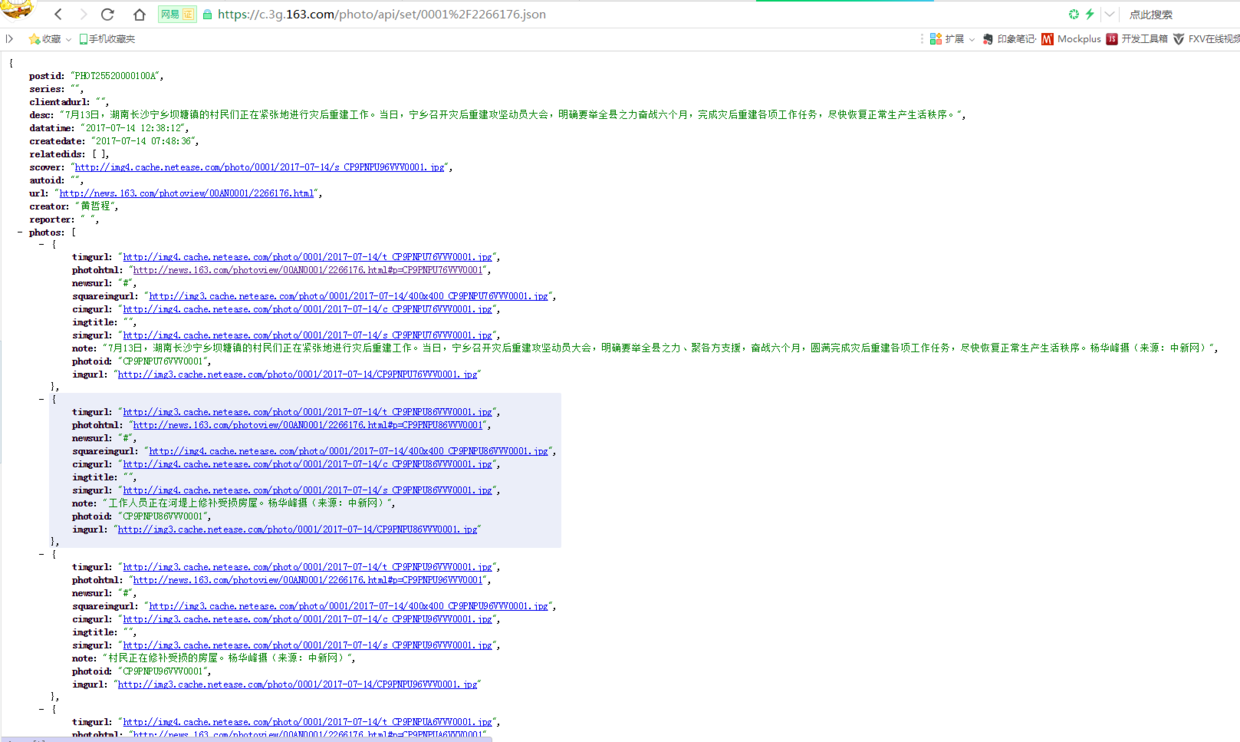Click the note text 村民正在修补受损的房屋
This screenshot has height=742, width=1240.
pos(228,658)
